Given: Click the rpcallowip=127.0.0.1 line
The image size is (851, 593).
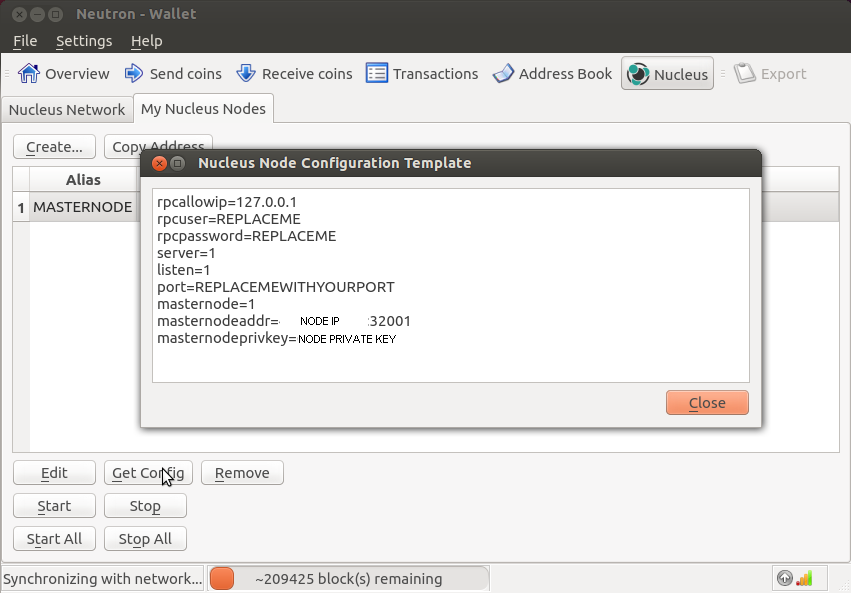Looking at the screenshot, I should click(x=227, y=202).
